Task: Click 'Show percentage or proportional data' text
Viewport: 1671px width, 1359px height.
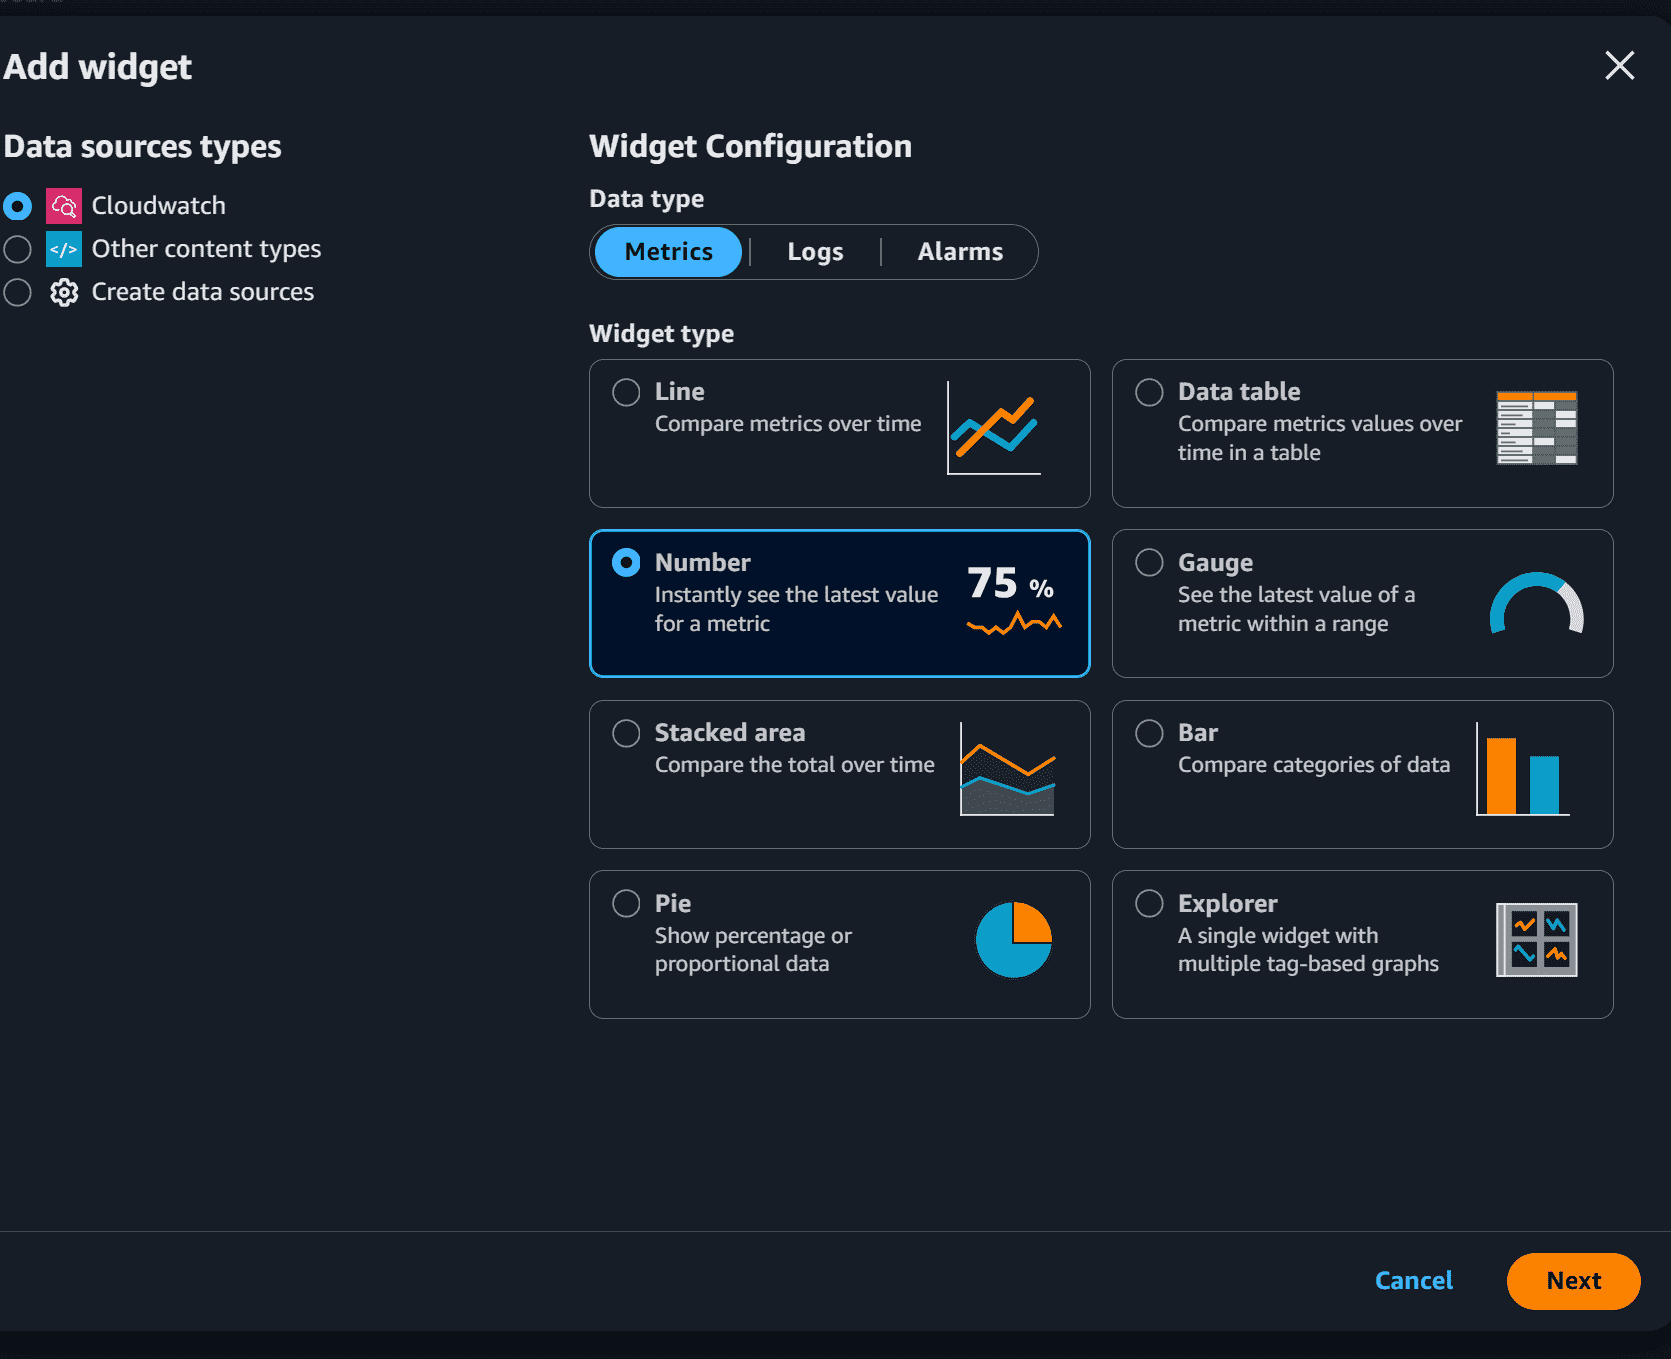Action: 753,950
